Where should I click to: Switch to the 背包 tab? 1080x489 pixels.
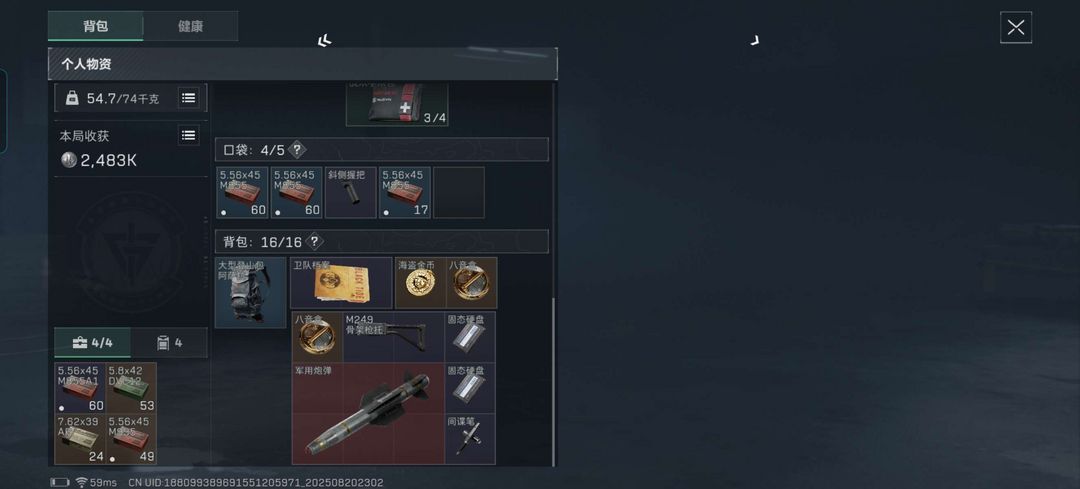click(x=96, y=26)
